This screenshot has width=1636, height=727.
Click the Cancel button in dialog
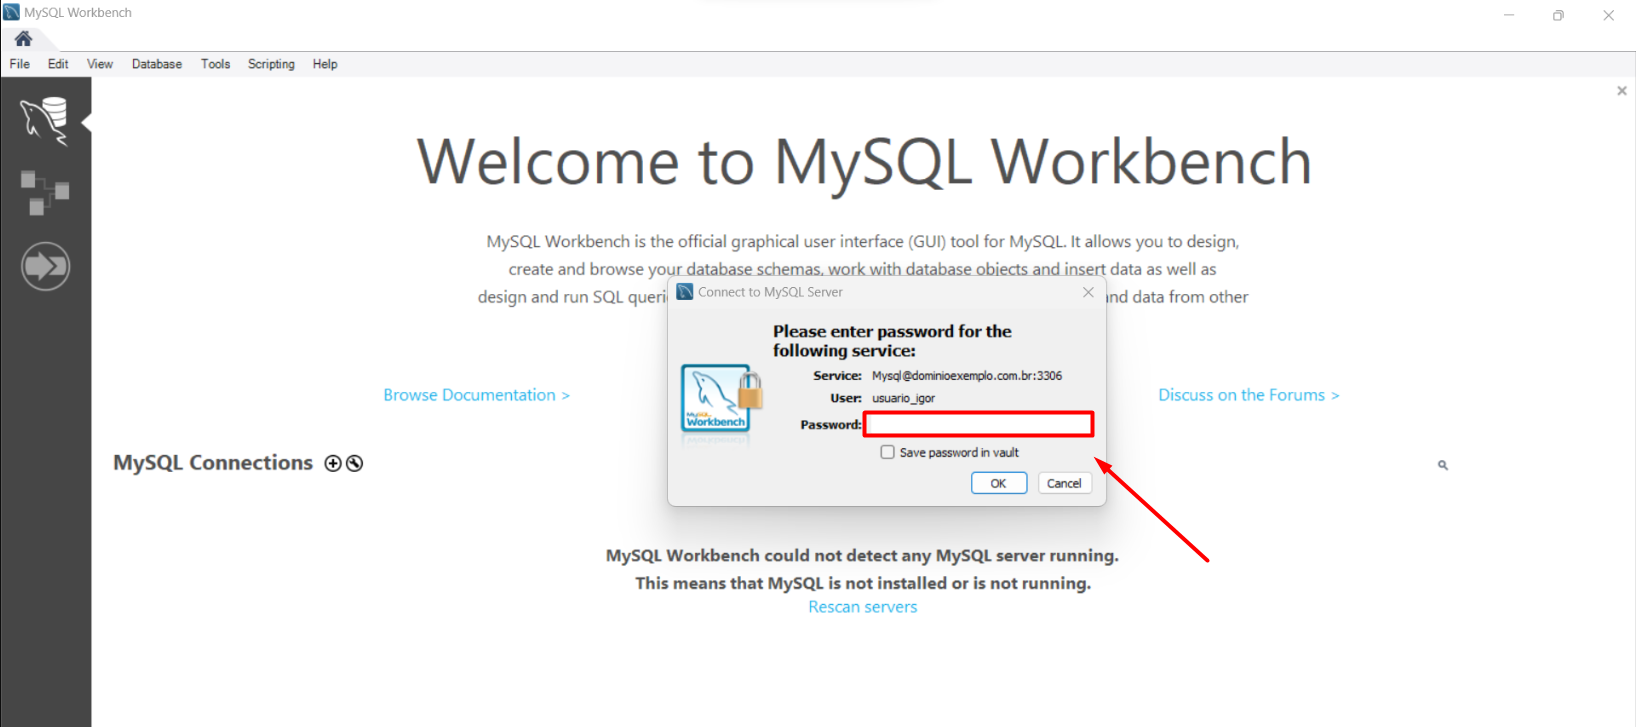[x=1064, y=483]
